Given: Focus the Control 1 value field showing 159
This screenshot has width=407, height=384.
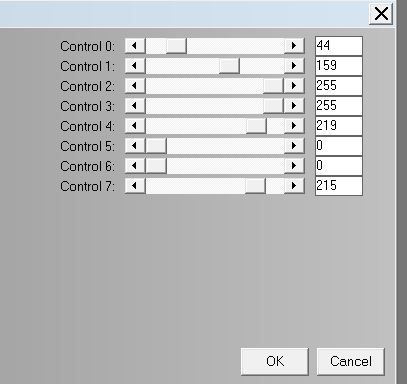Looking at the screenshot, I should coord(339,66).
